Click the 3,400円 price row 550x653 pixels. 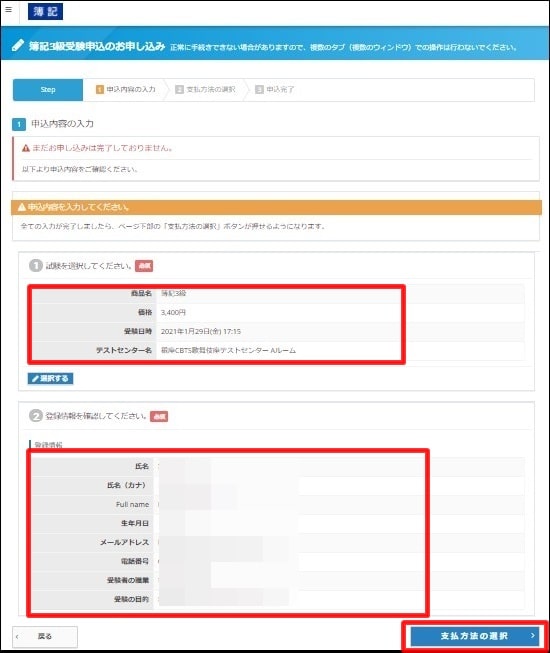point(278,312)
